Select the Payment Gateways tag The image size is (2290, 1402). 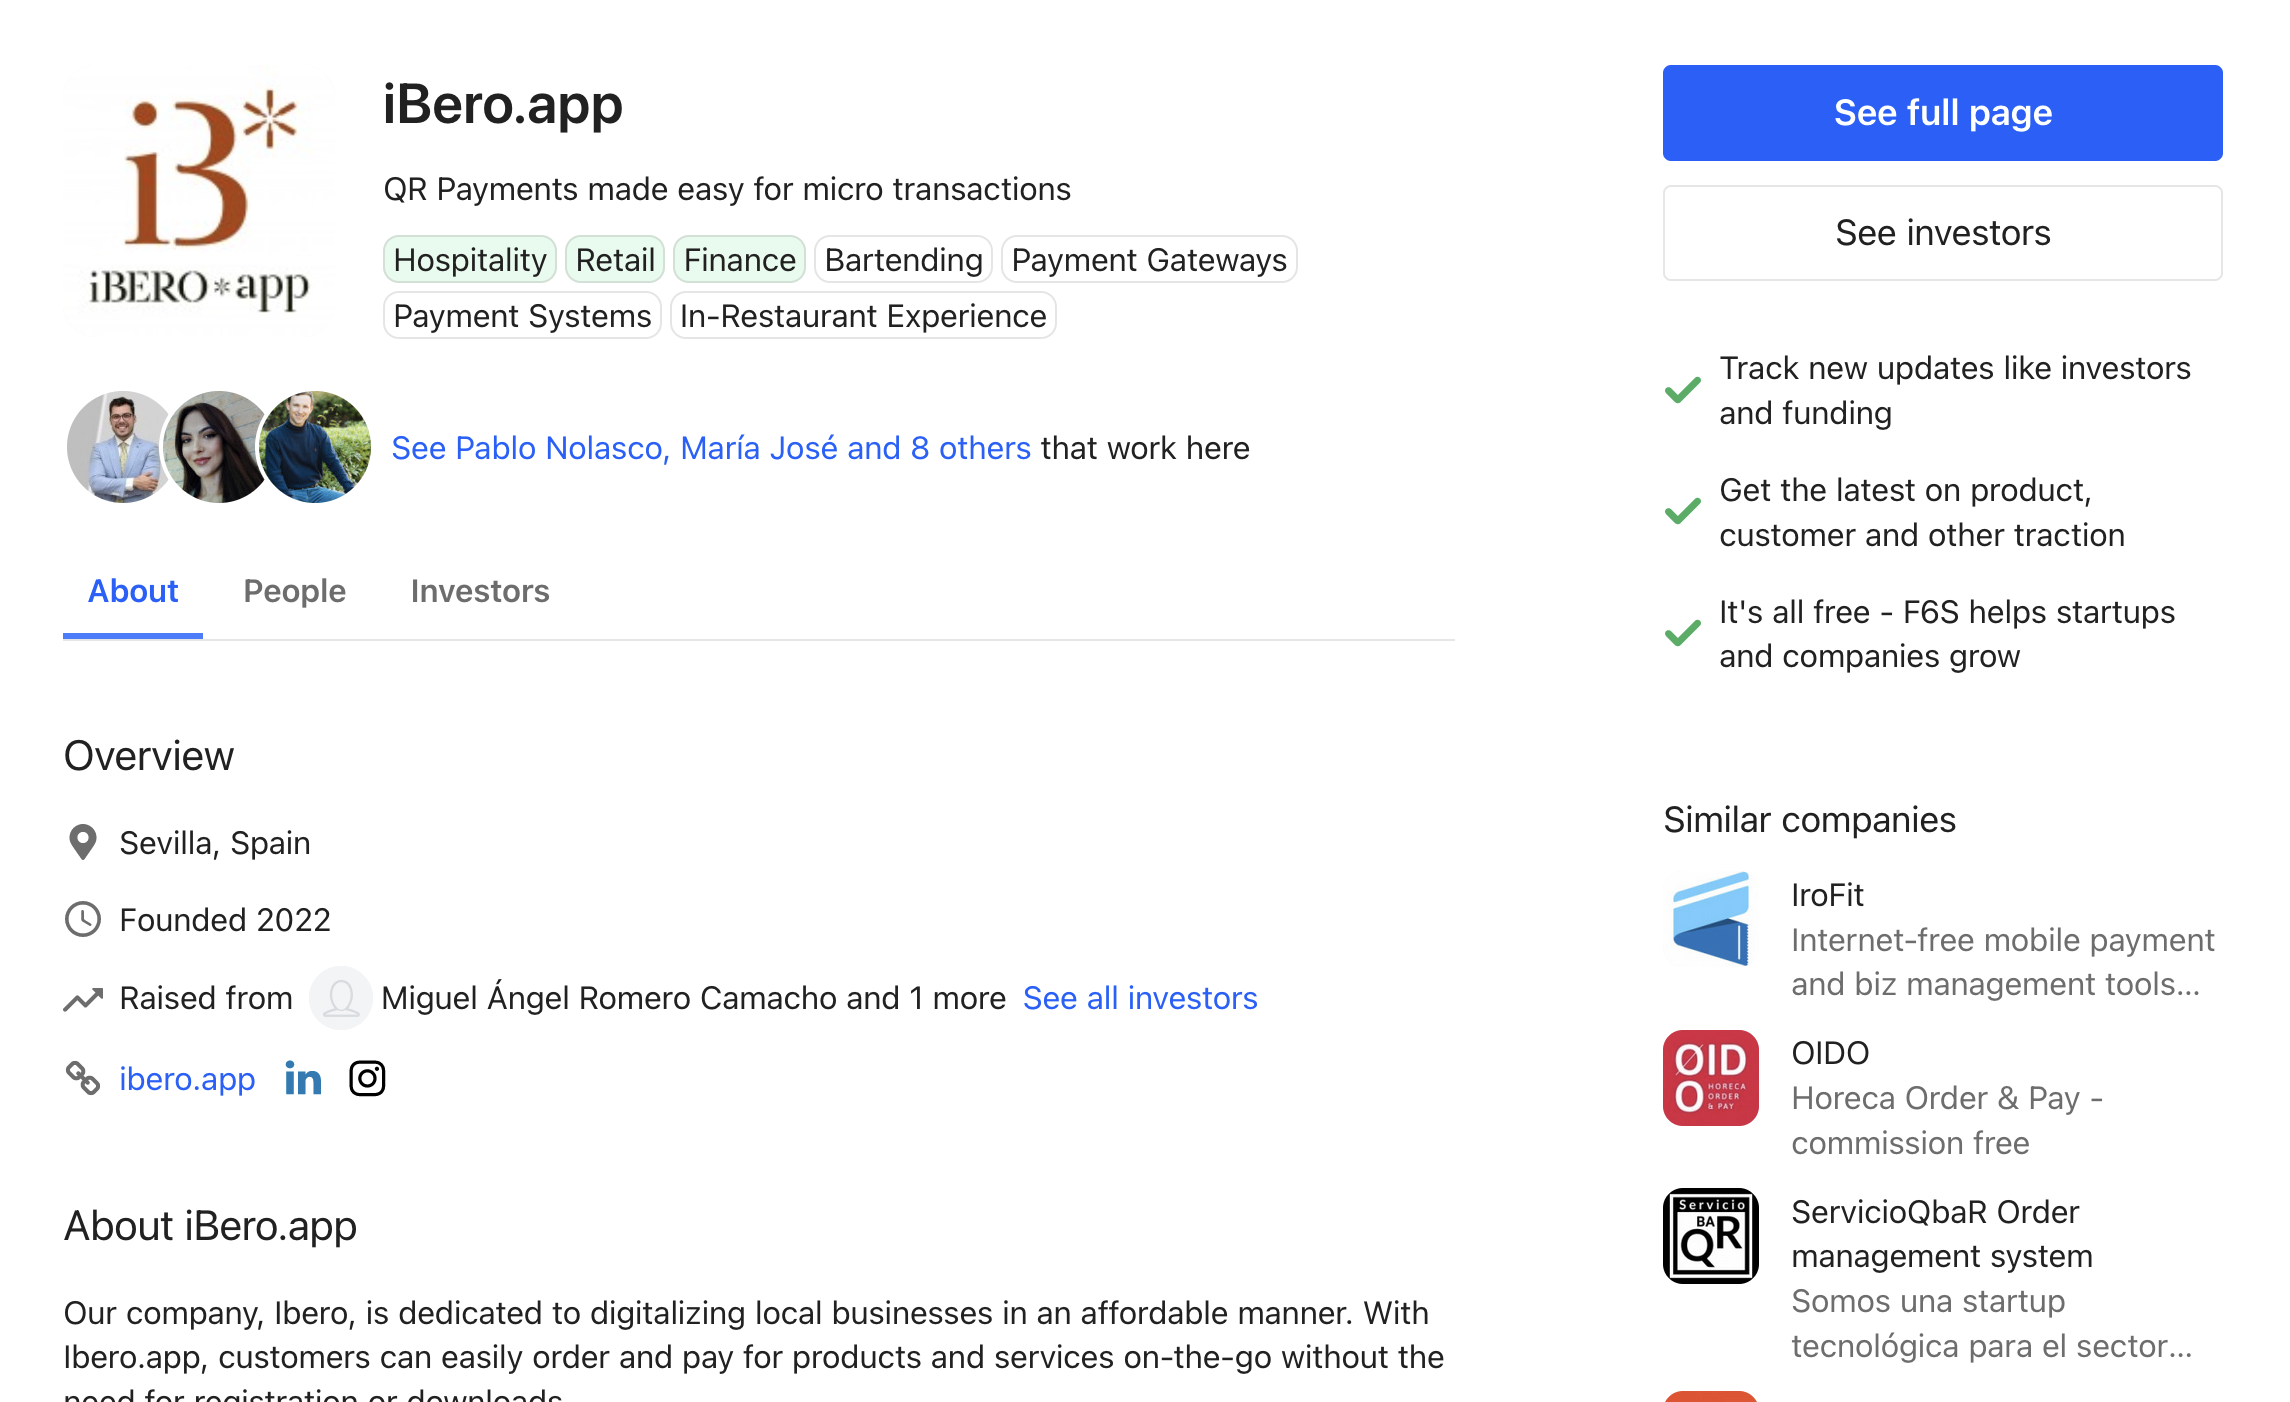(x=1149, y=260)
